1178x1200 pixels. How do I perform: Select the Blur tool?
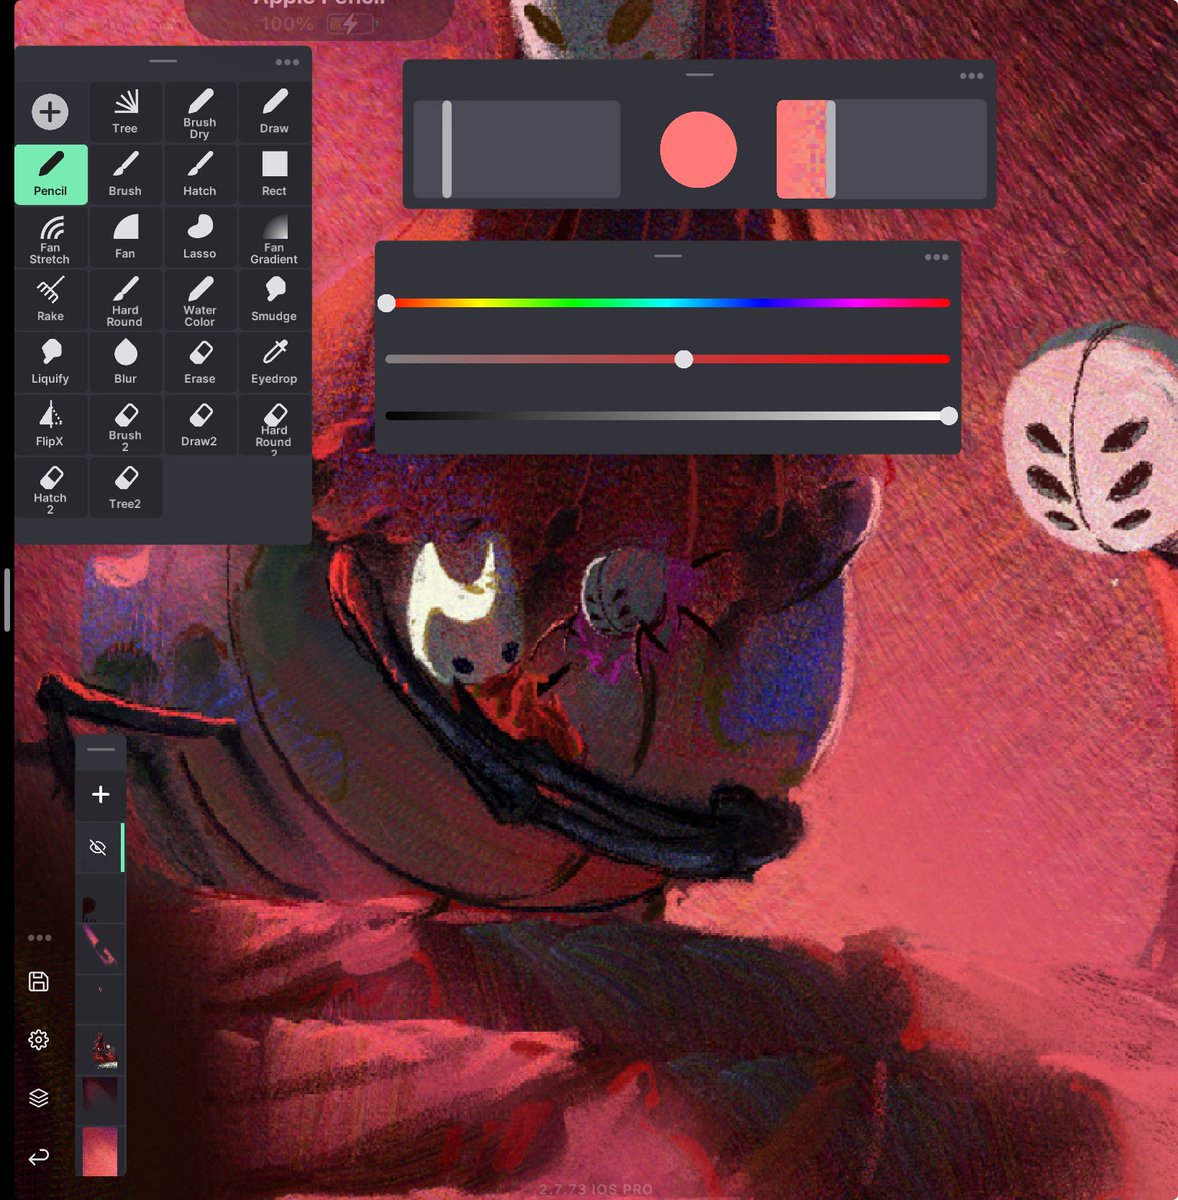pyautogui.click(x=125, y=363)
